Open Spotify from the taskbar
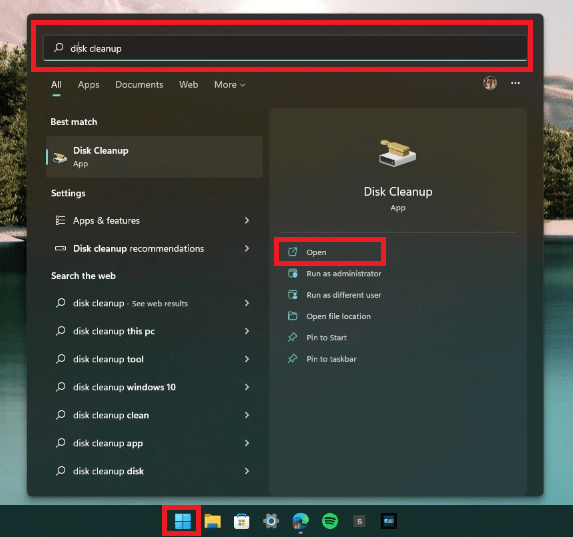This screenshot has height=537, width=573. pyautogui.click(x=330, y=521)
